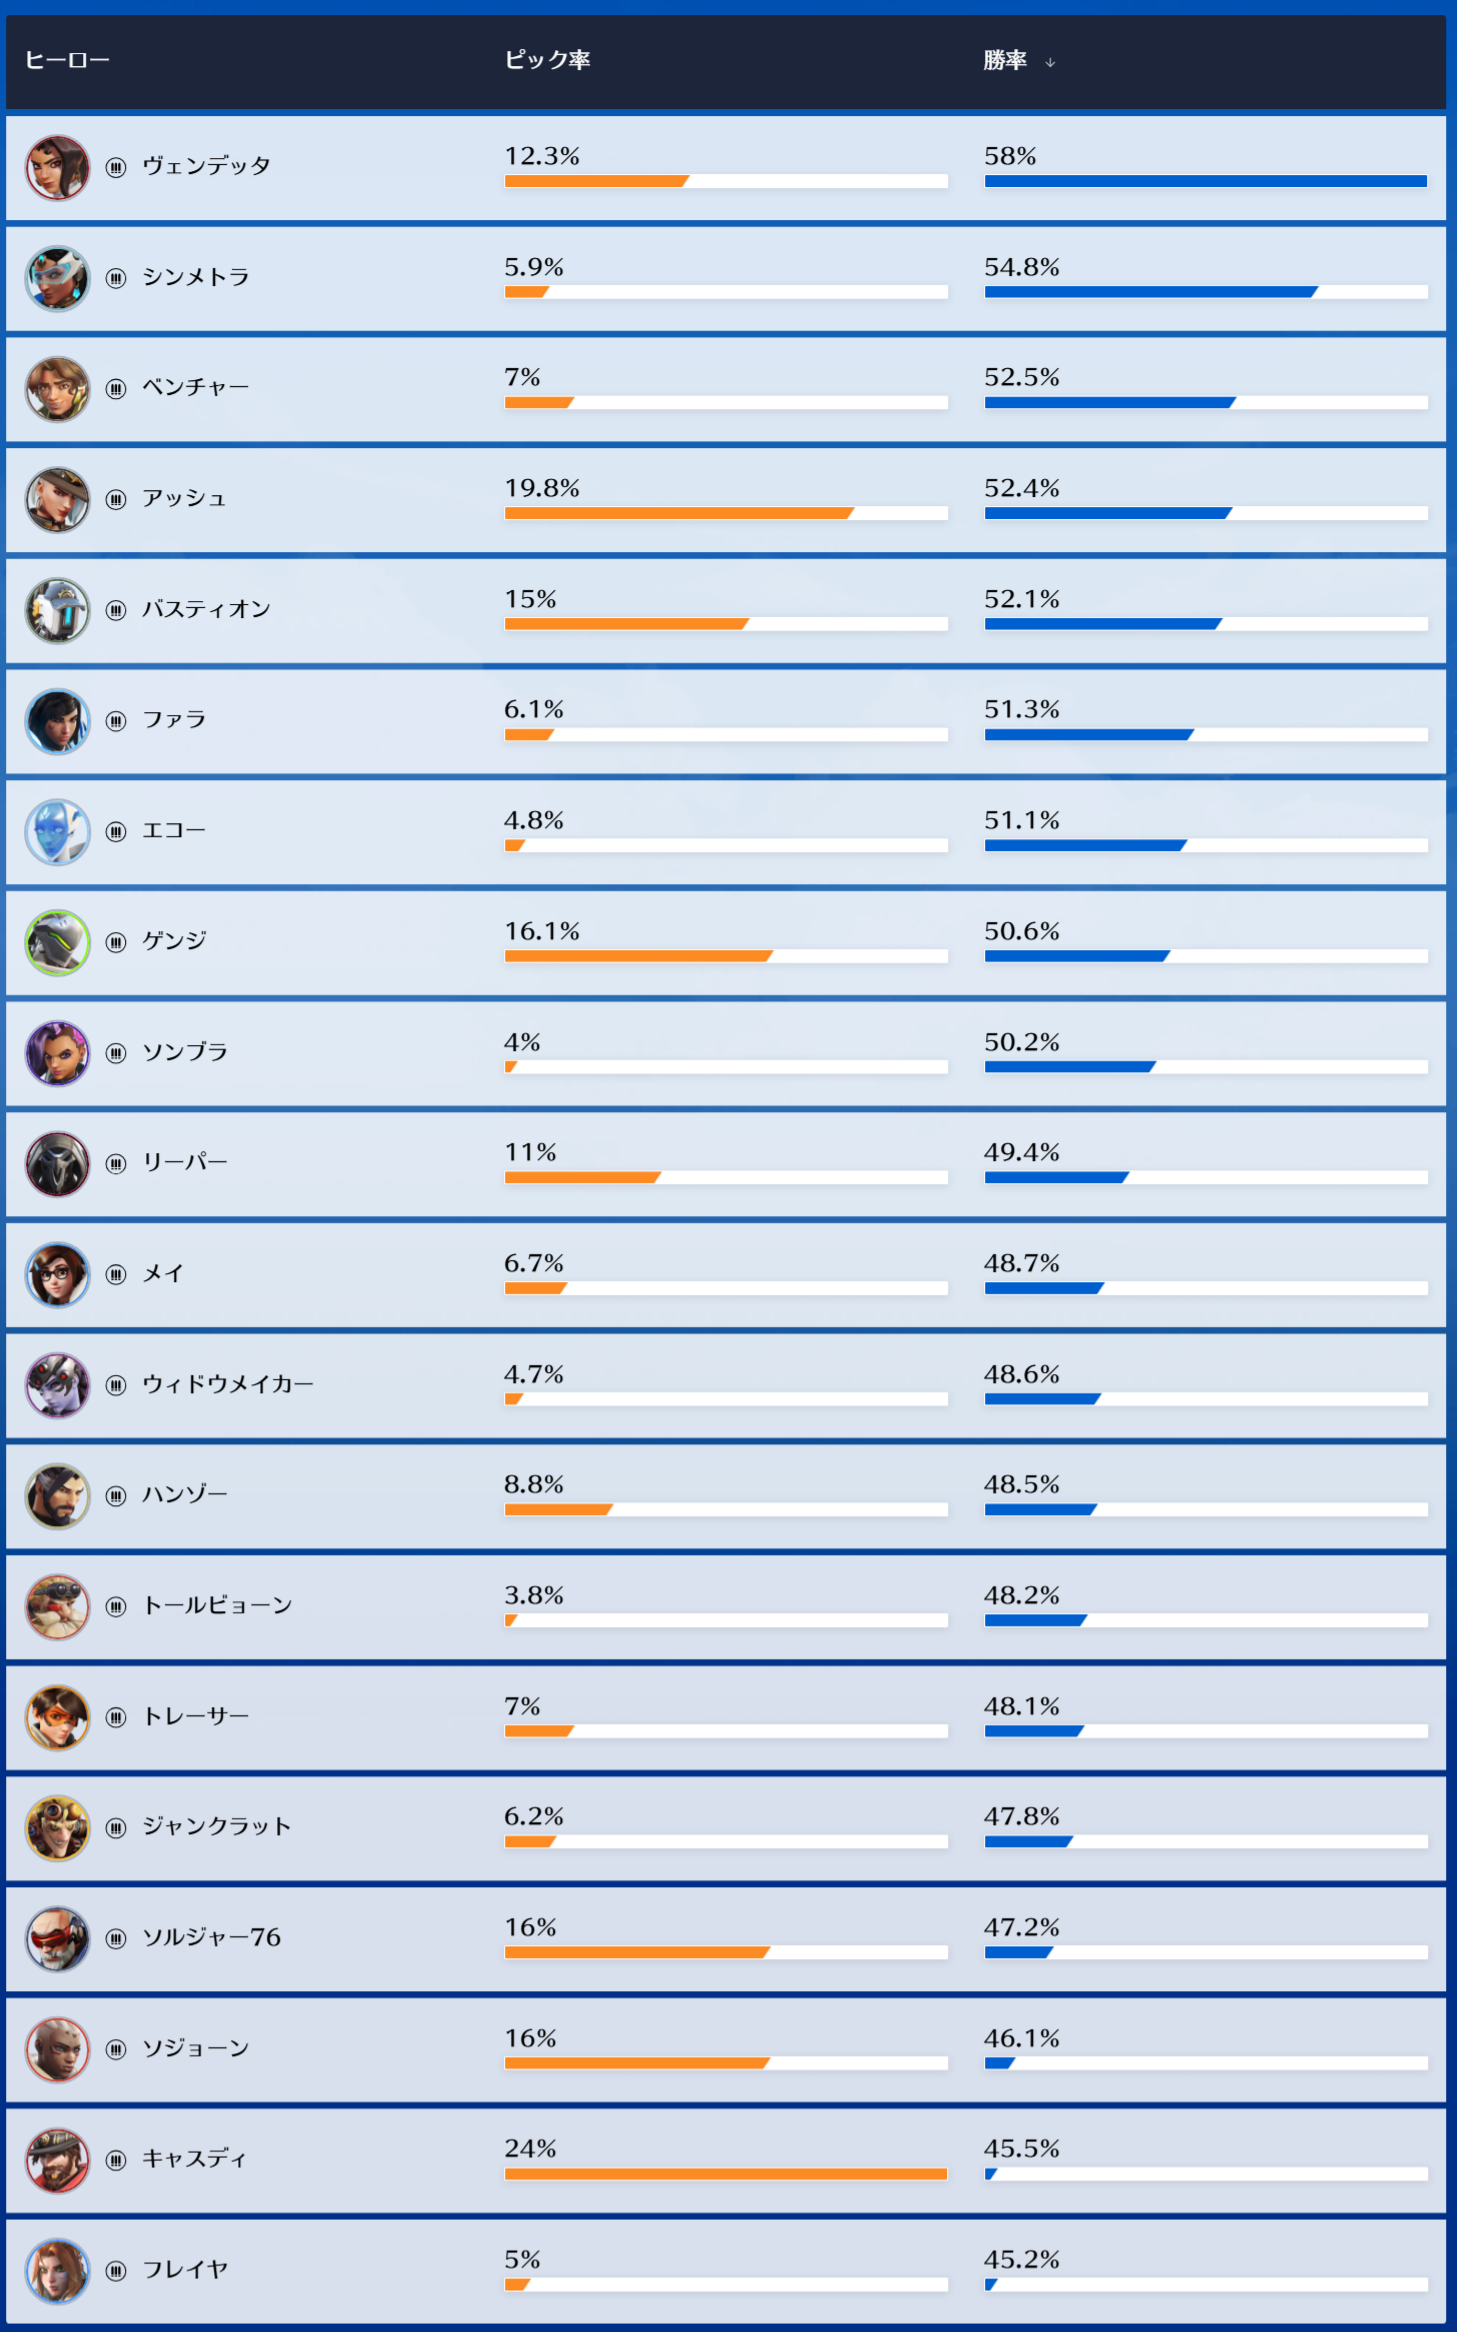Click the Reaper hero portrait
Image resolution: width=1457 pixels, height=2332 pixels.
(x=57, y=1164)
